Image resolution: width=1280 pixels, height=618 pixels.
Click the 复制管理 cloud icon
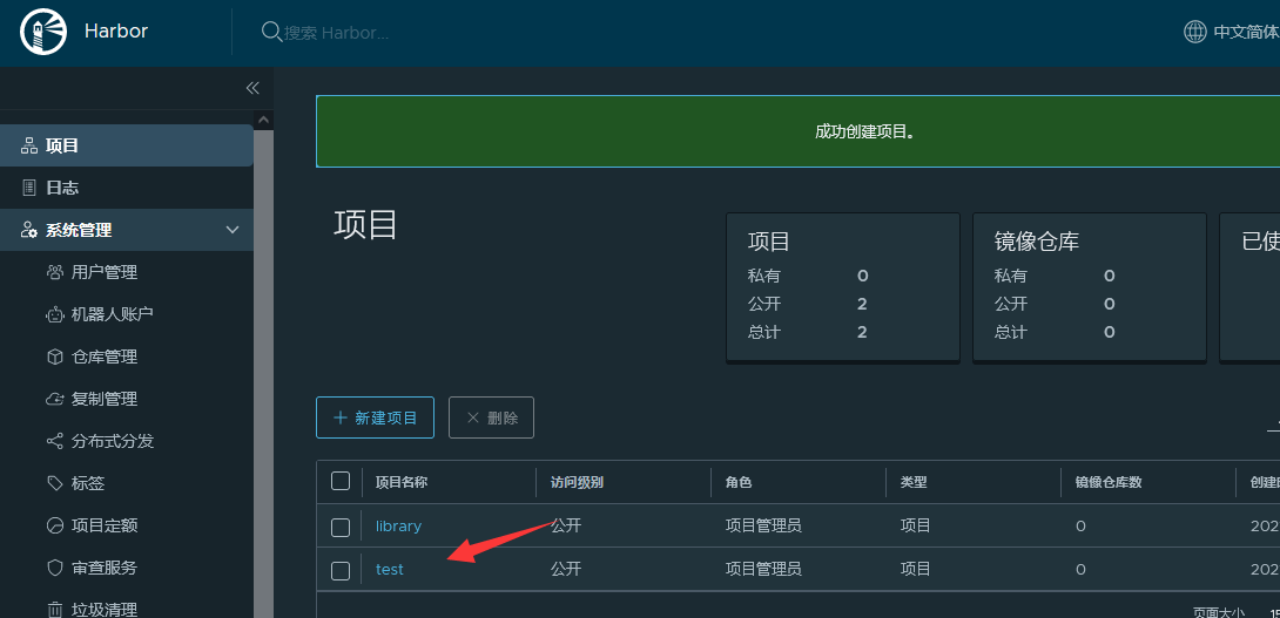pos(55,399)
